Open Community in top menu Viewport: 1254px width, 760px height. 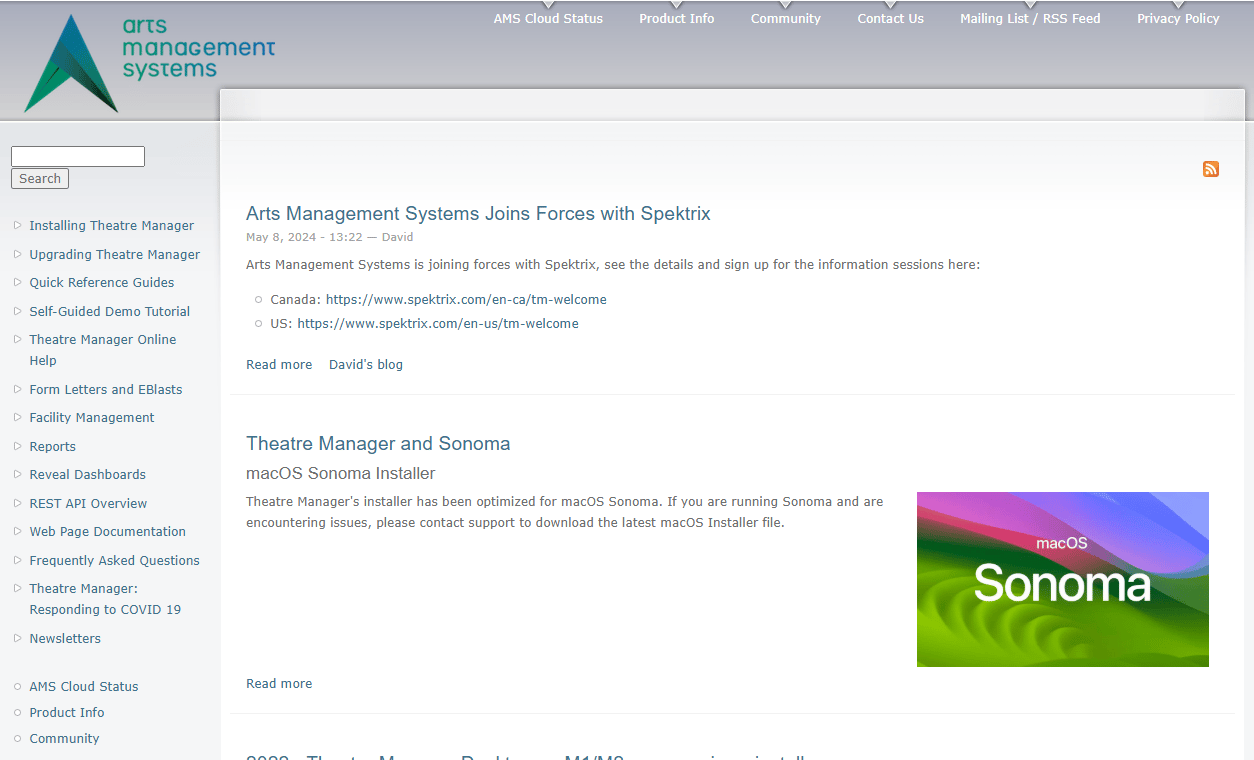pos(786,18)
